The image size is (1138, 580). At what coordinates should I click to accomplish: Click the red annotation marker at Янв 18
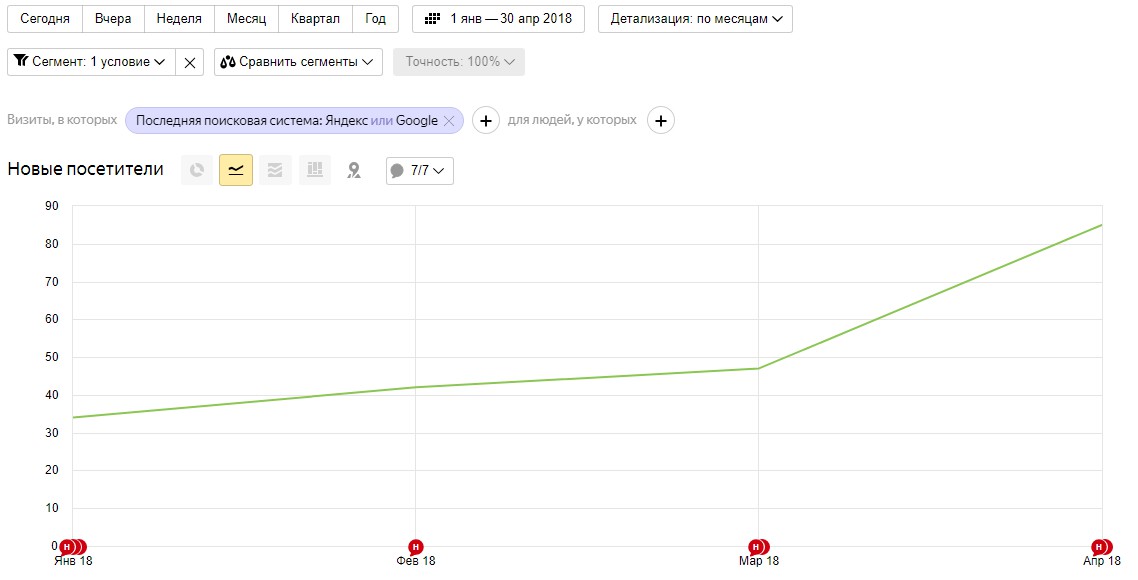[x=67, y=547]
